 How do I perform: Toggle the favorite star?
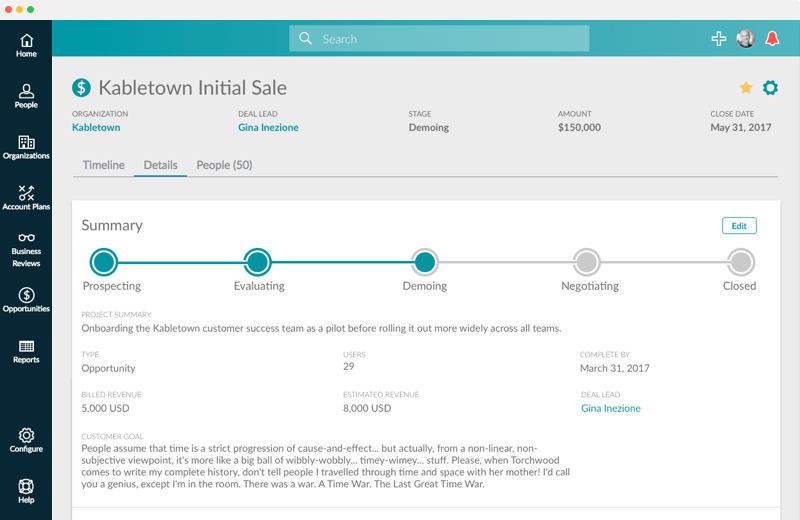pyautogui.click(x=745, y=88)
